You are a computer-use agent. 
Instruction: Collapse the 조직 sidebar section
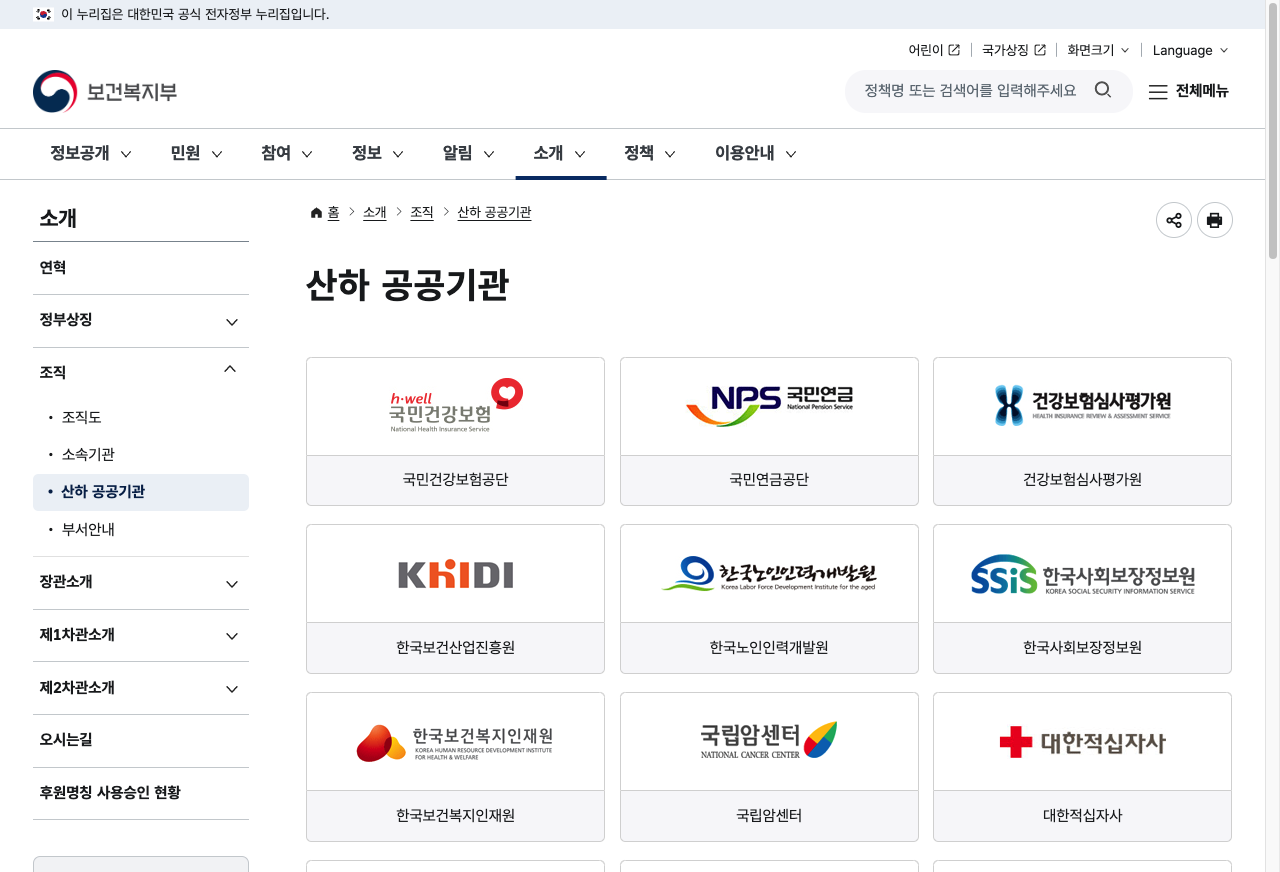point(141,372)
